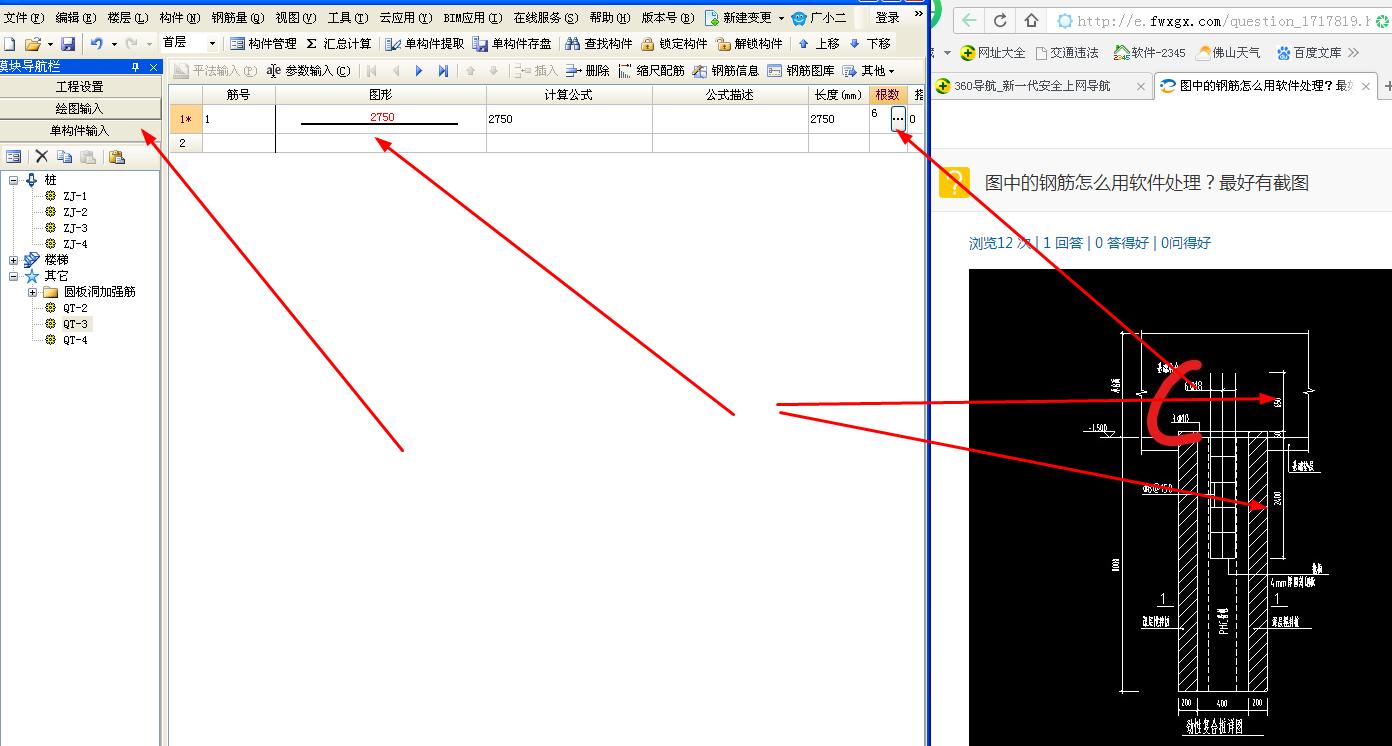Go to the browser home page
The image size is (1392, 746).
coord(1031,20)
